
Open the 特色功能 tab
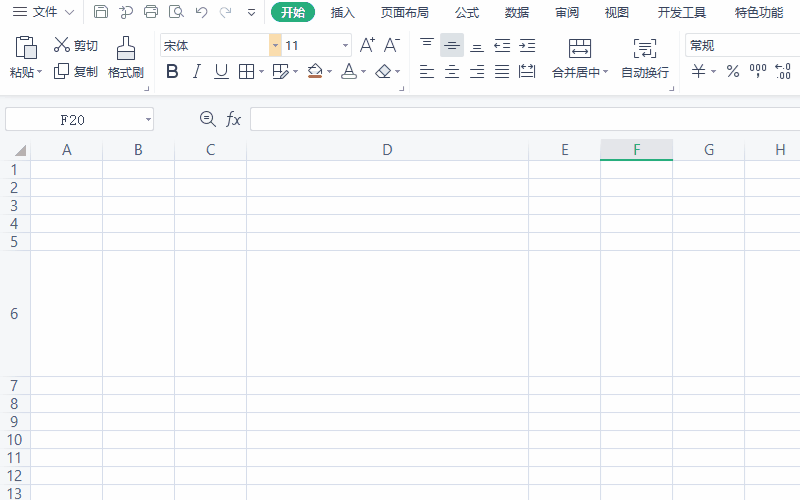(759, 12)
